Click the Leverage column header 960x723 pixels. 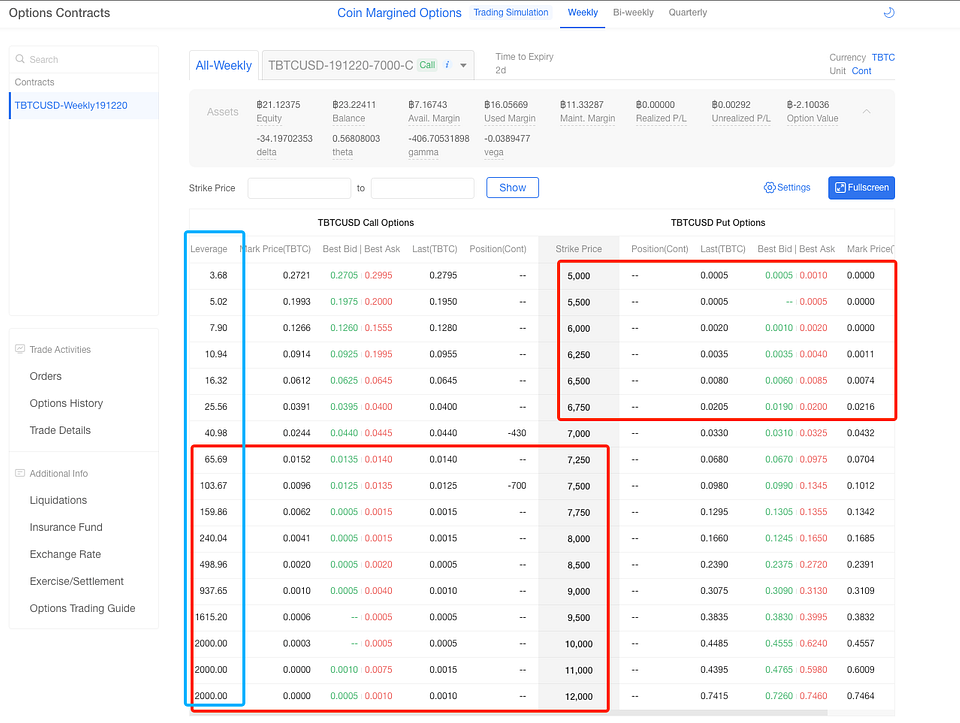(x=209, y=249)
